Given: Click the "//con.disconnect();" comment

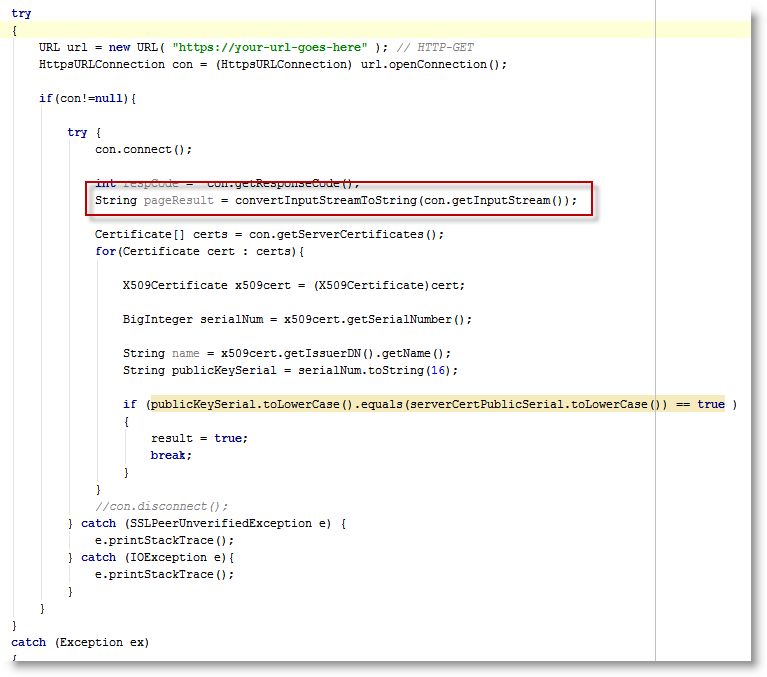Looking at the screenshot, I should tap(161, 506).
